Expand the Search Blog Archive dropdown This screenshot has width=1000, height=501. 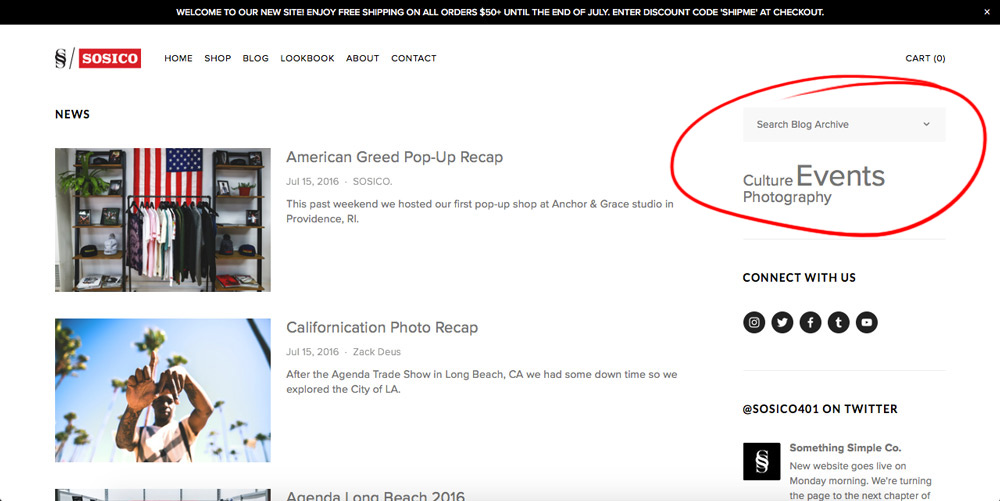844,124
